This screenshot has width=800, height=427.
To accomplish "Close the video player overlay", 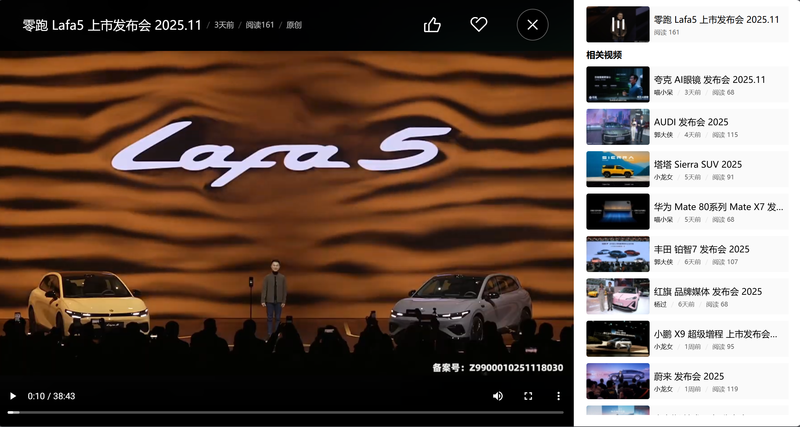I will pyautogui.click(x=532, y=24).
